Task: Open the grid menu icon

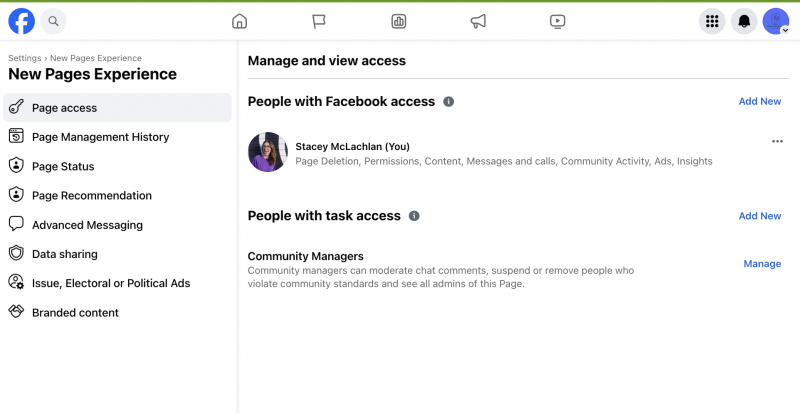Action: (x=712, y=21)
